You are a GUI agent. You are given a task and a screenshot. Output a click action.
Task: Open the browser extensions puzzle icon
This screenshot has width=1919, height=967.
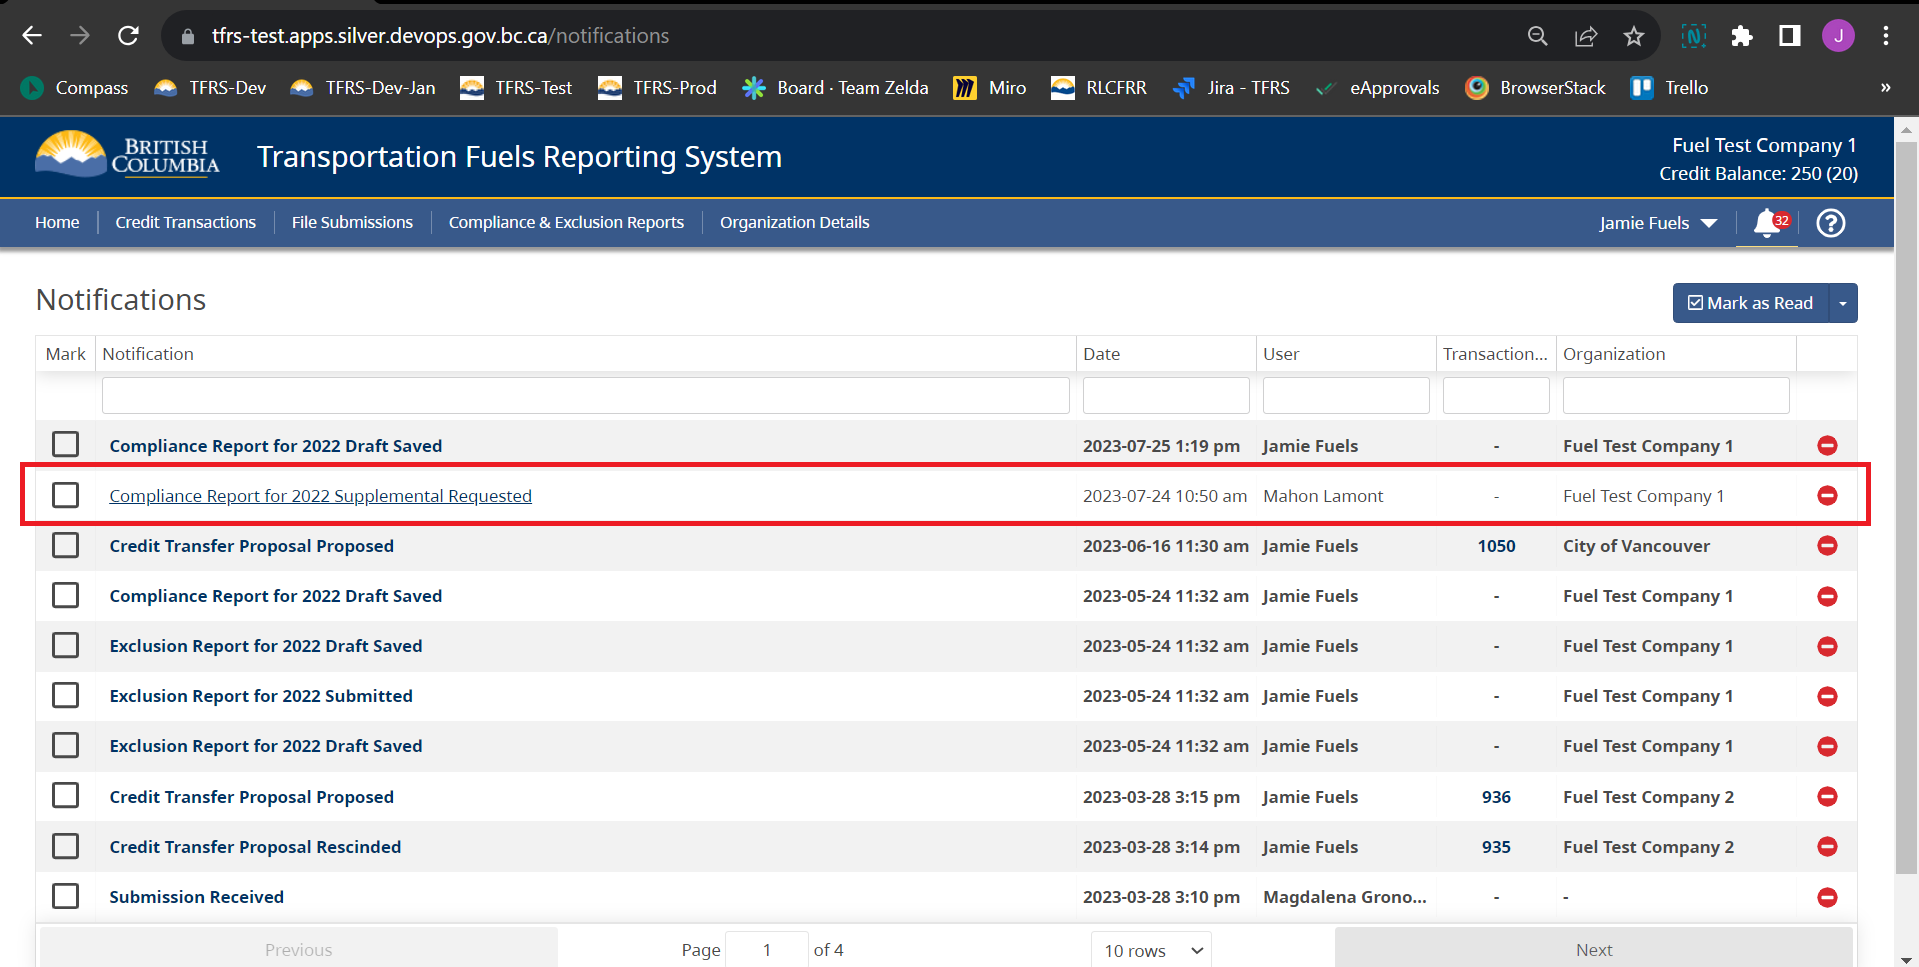click(x=1741, y=36)
